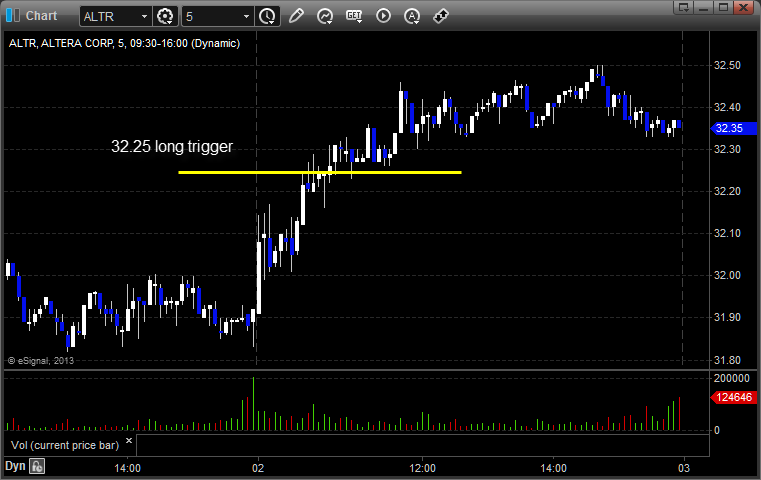Click the blue Chart window link icon

point(13,16)
